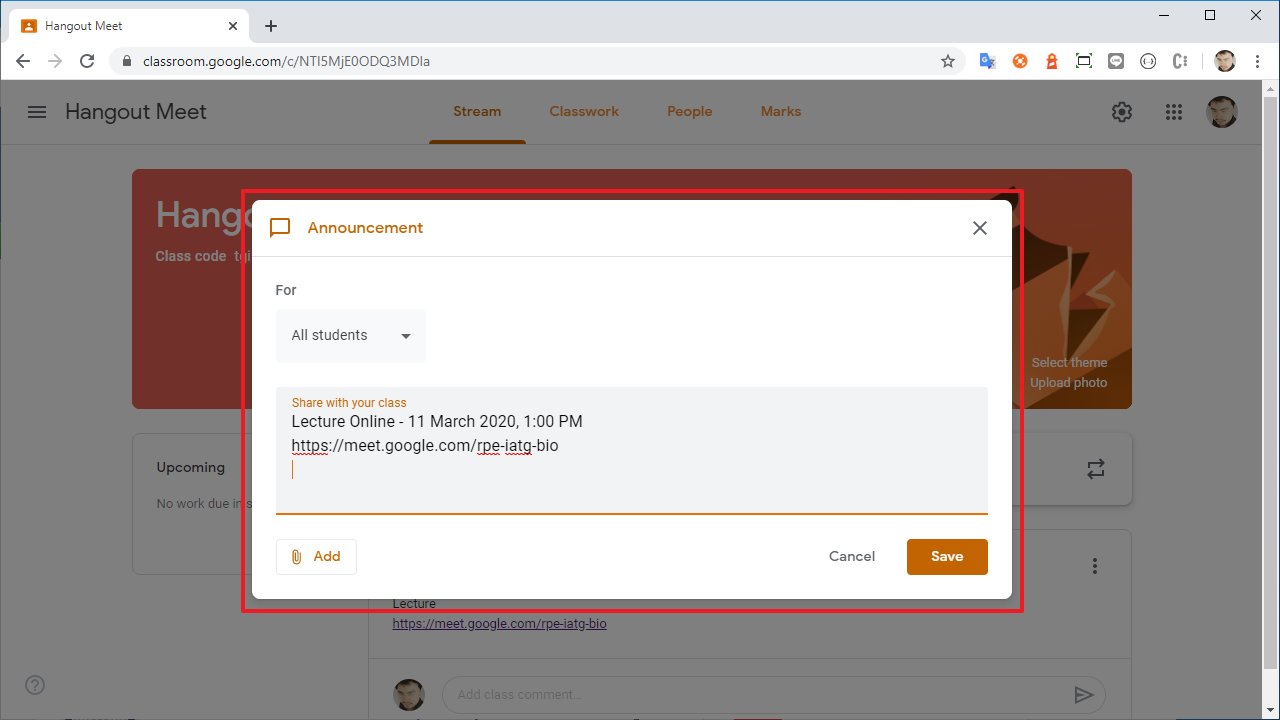This screenshot has width=1280, height=720.
Task: Open the Google Translate extension
Action: pyautogui.click(x=987, y=61)
